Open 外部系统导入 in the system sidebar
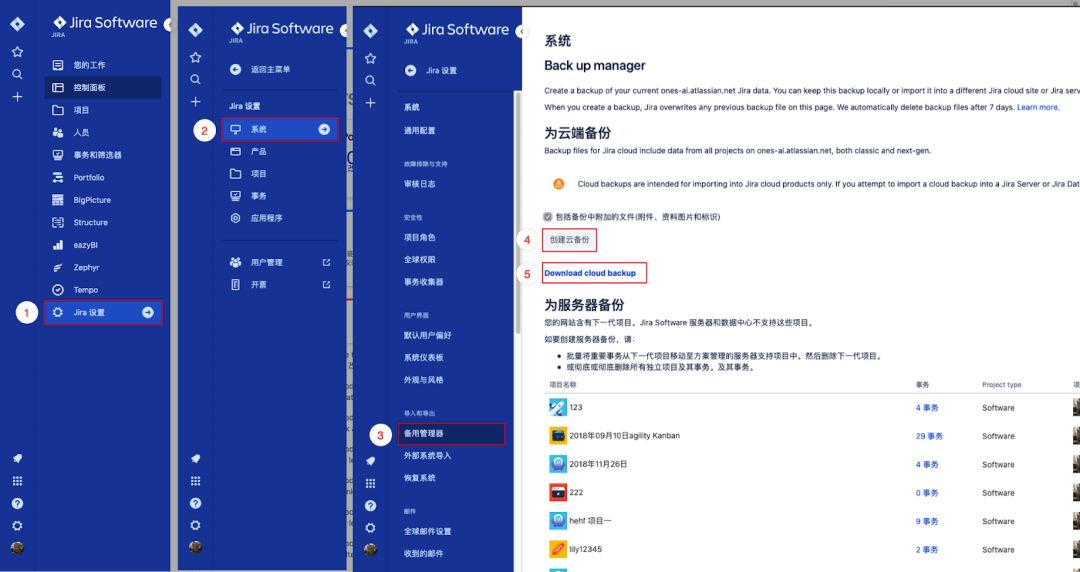Viewport: 1080px width, 572px height. (428, 456)
